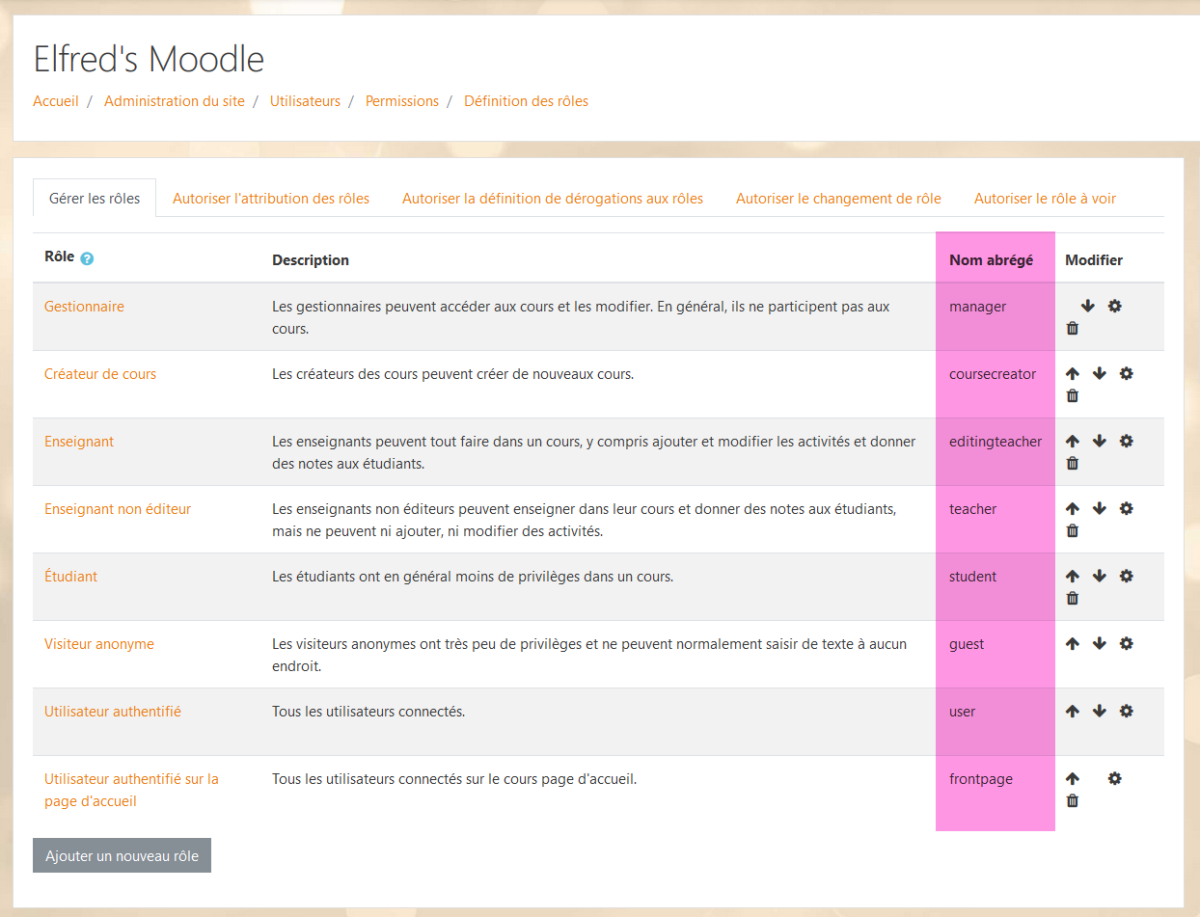The height and width of the screenshot is (917, 1200).
Task: Move the Gestionnaire role down
Action: click(x=1088, y=306)
